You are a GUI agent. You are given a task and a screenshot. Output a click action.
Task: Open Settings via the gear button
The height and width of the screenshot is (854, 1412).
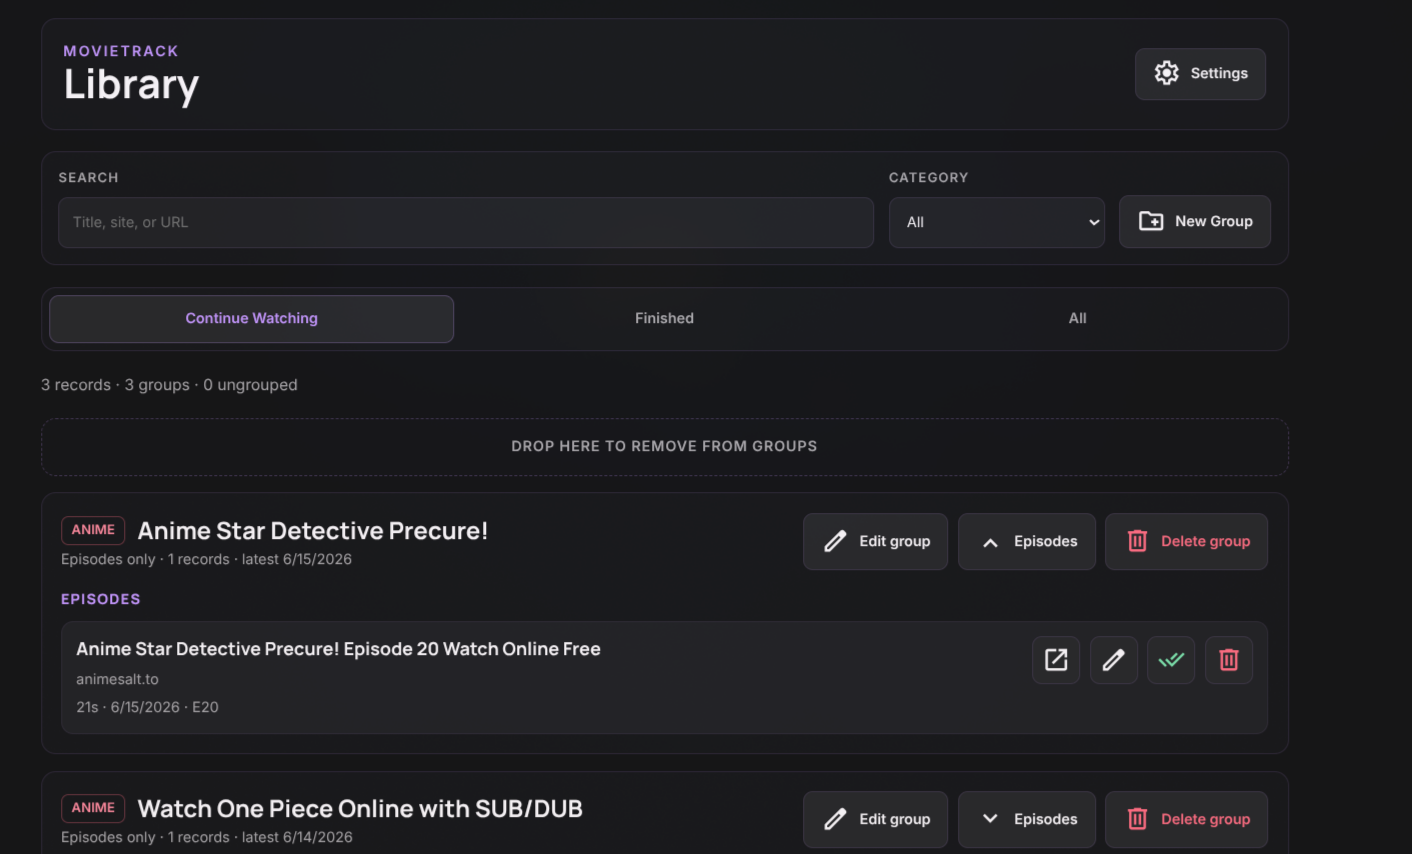1200,74
